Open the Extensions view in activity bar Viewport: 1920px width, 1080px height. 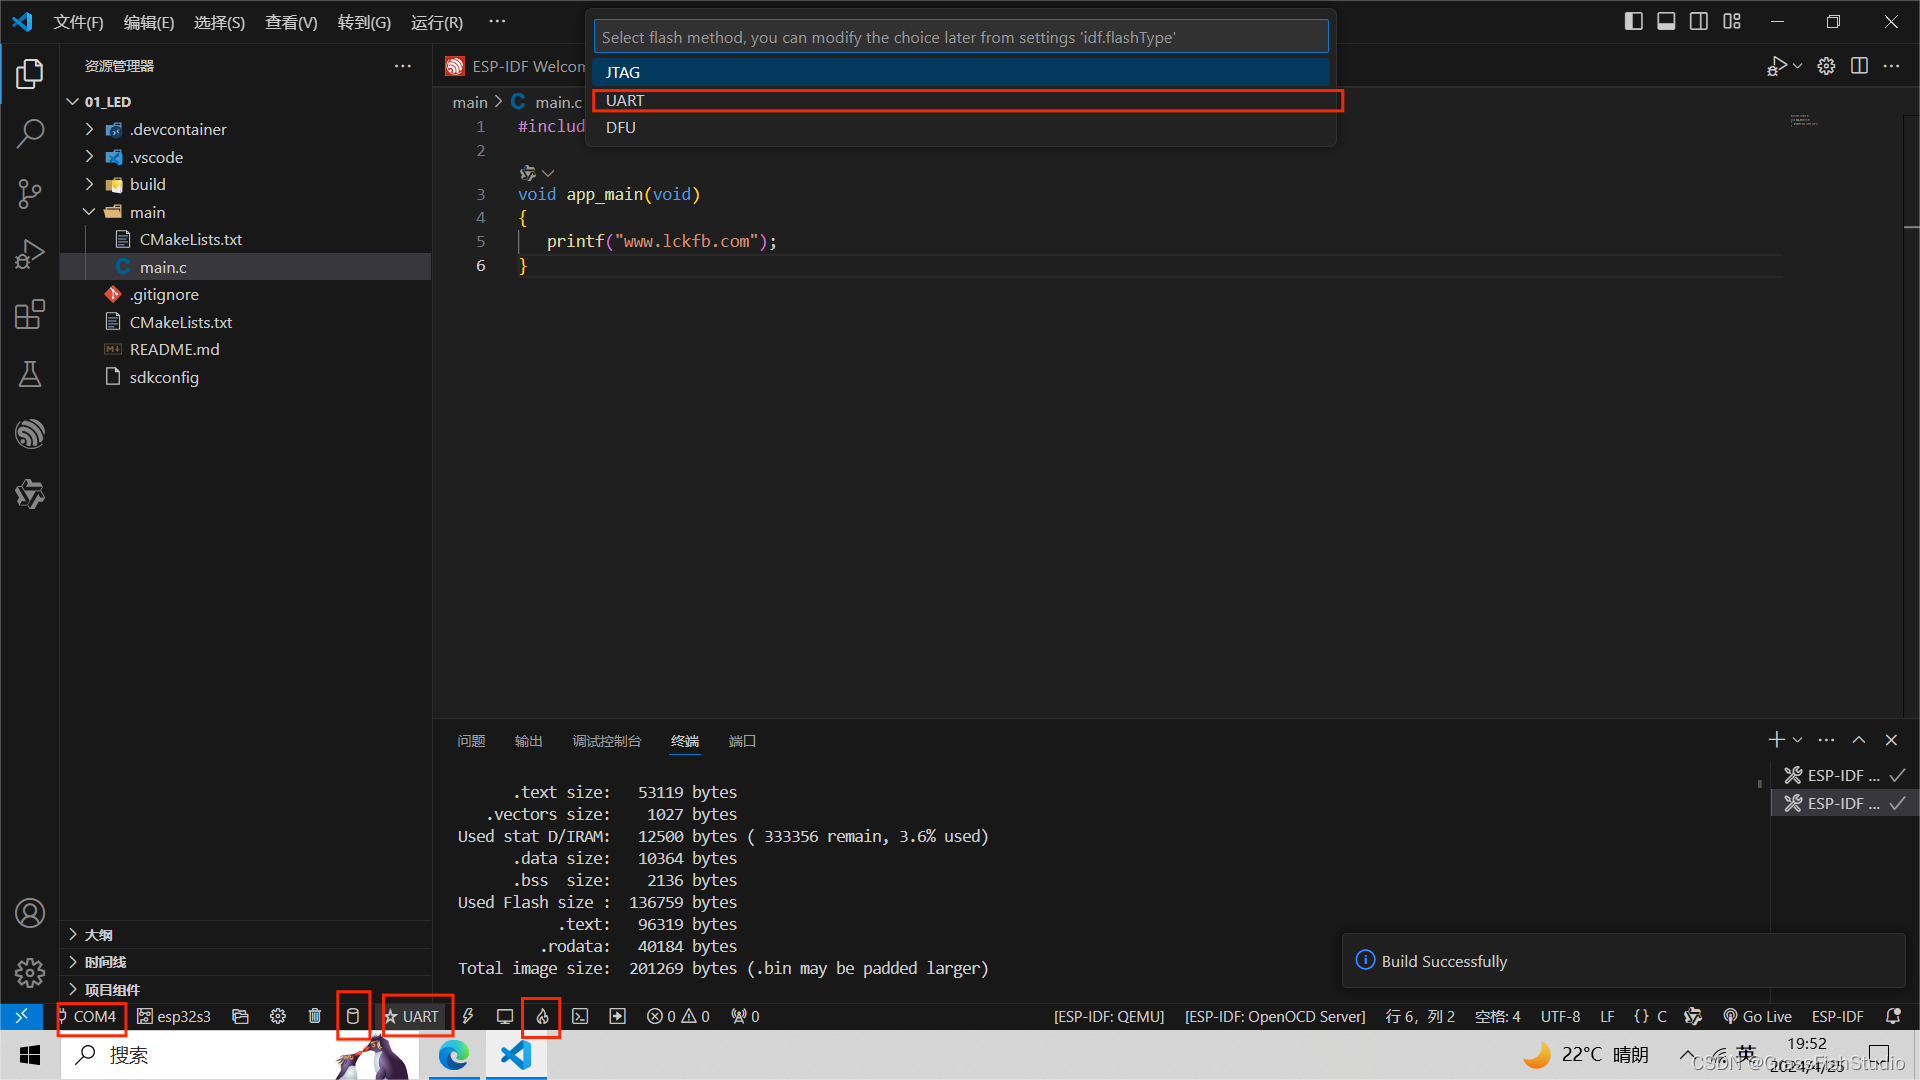30,314
